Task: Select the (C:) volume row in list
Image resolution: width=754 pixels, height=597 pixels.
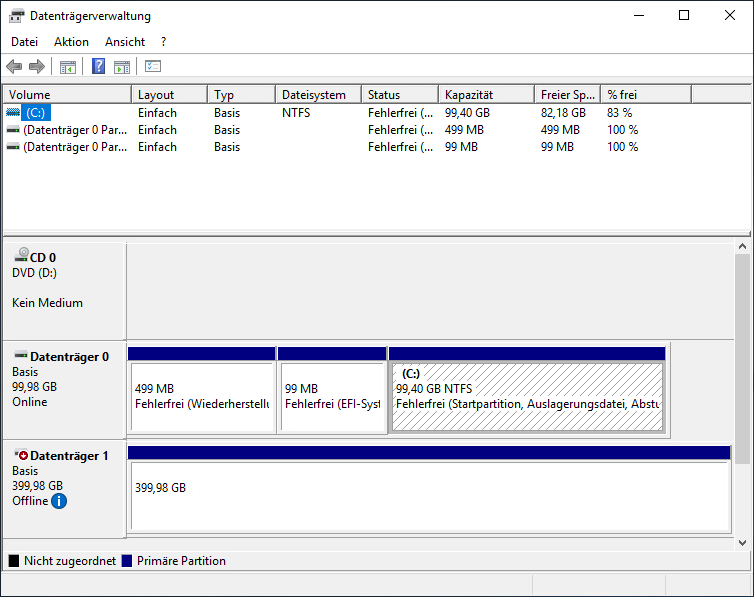Action: [x=36, y=113]
